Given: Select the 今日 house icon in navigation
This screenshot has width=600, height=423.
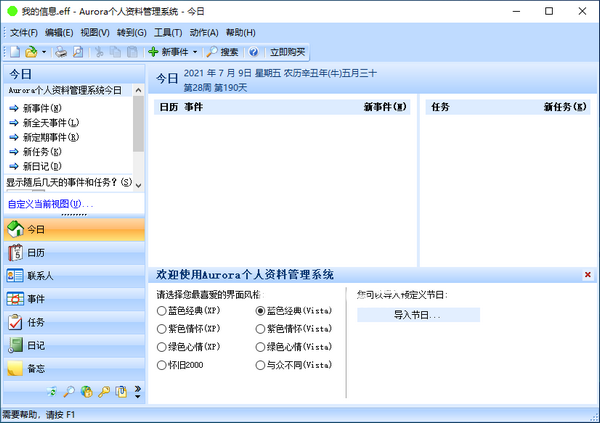Looking at the screenshot, I should (15, 229).
